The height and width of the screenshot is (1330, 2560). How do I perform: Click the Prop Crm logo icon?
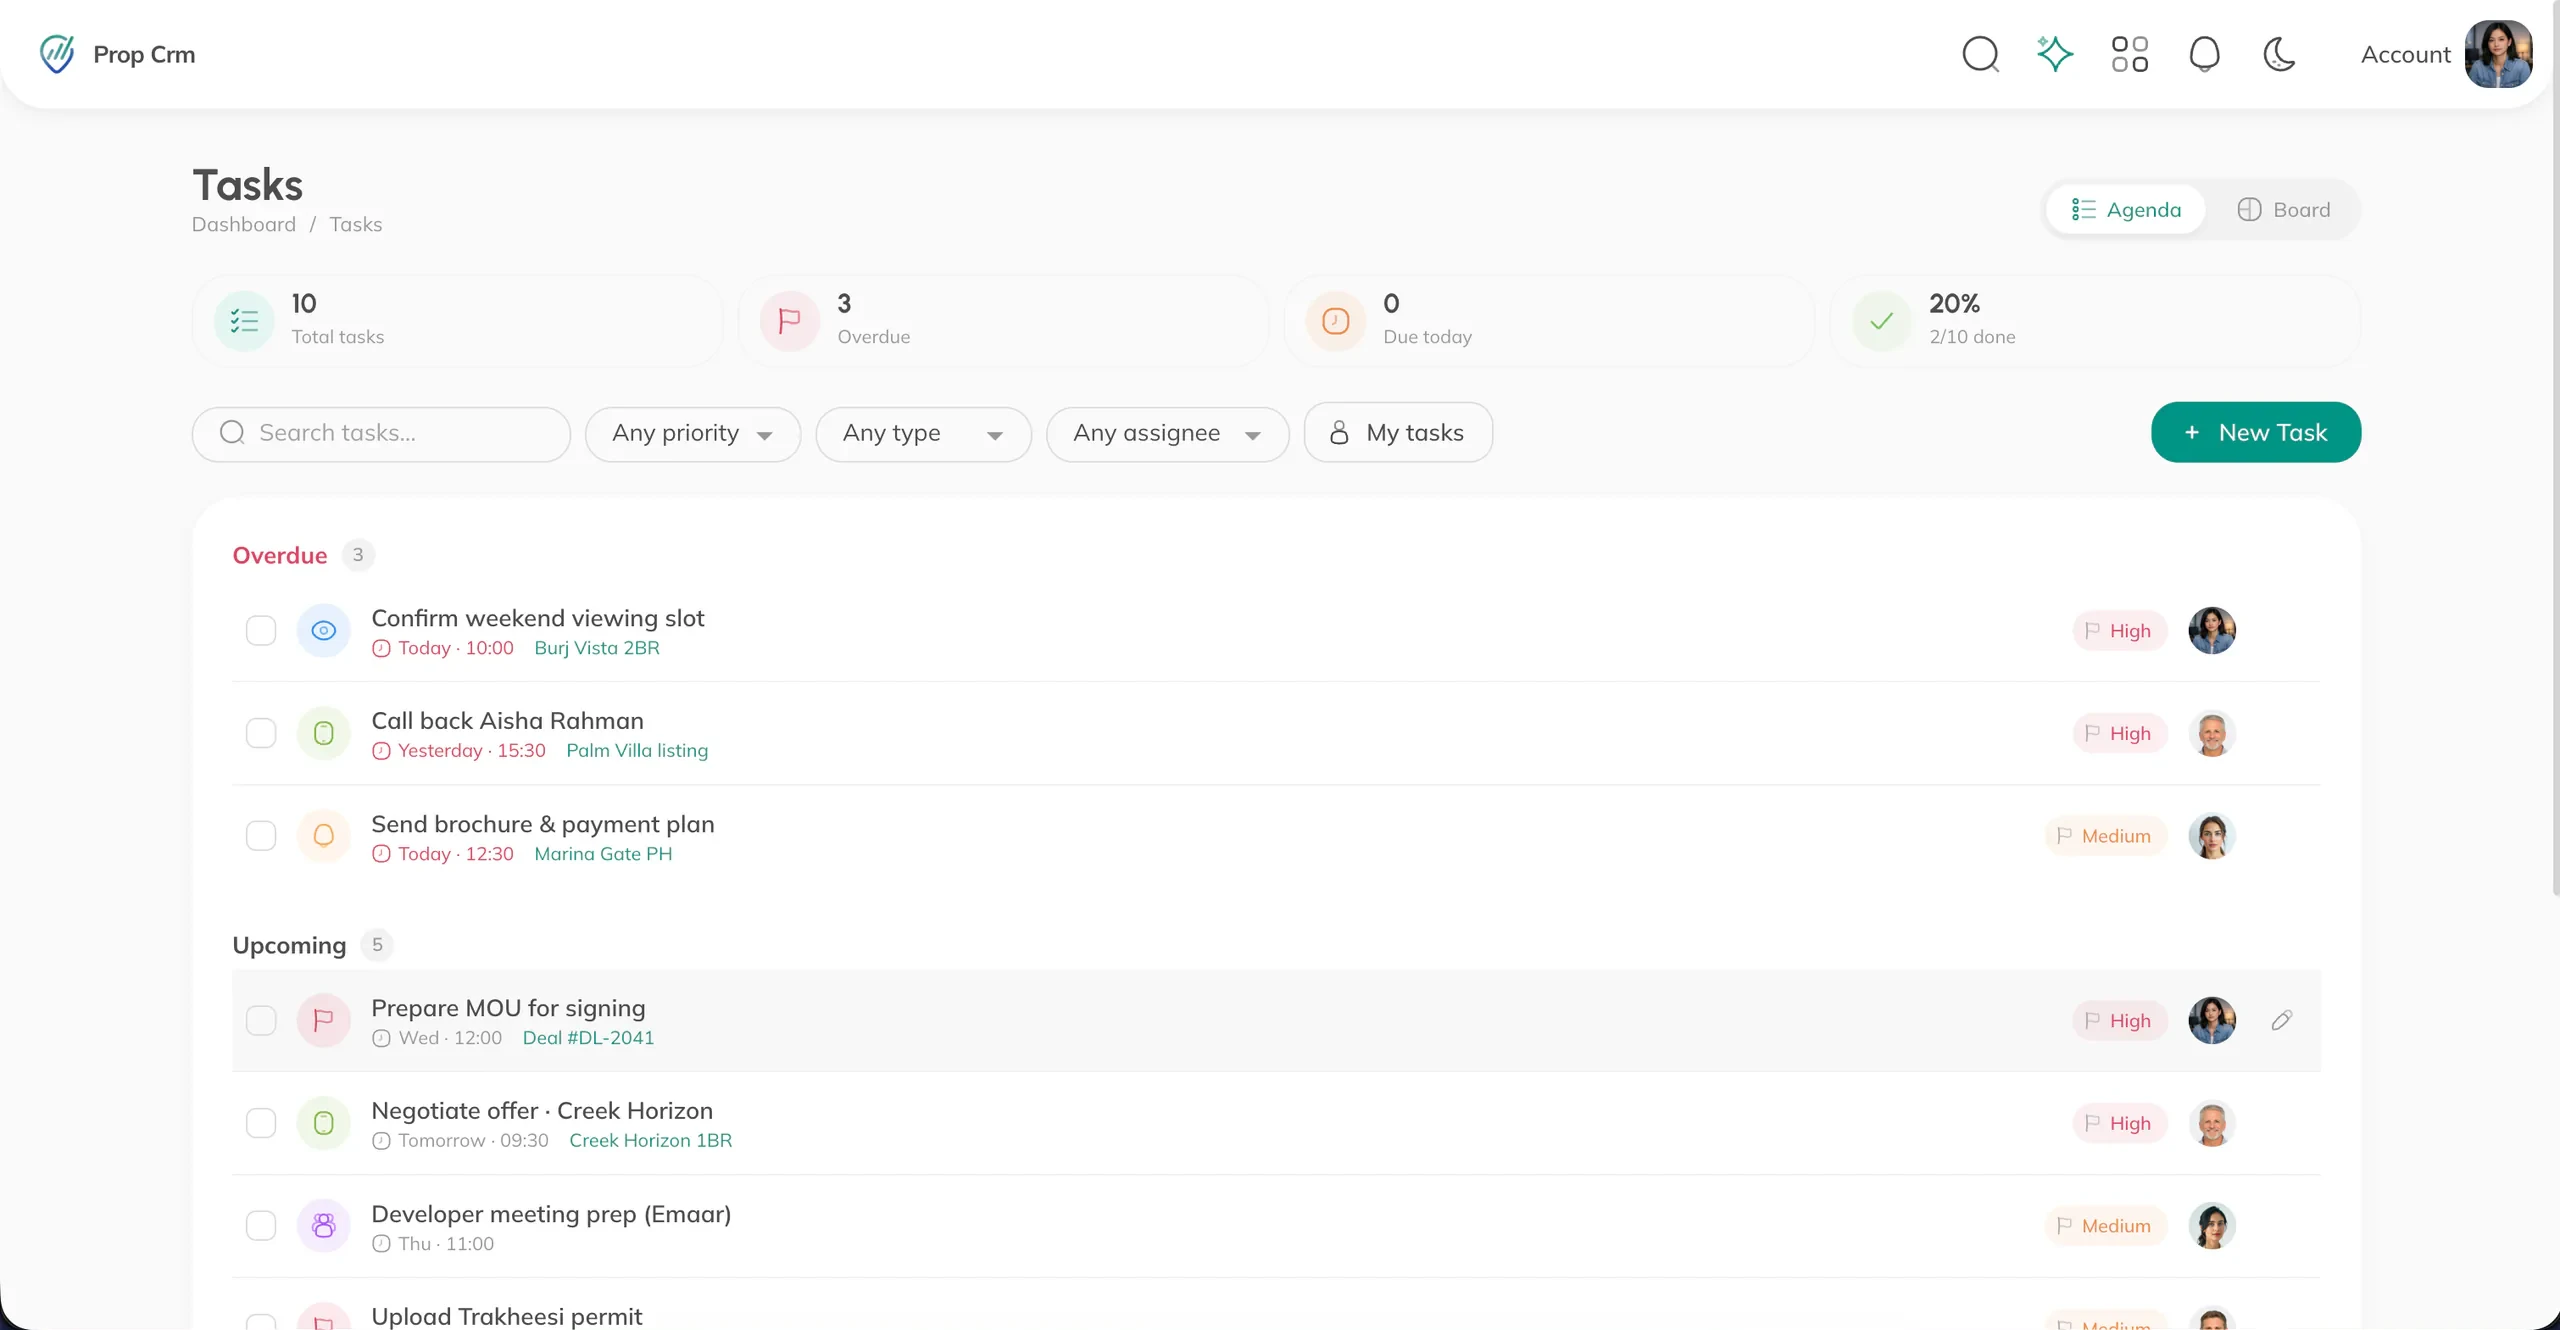point(57,54)
